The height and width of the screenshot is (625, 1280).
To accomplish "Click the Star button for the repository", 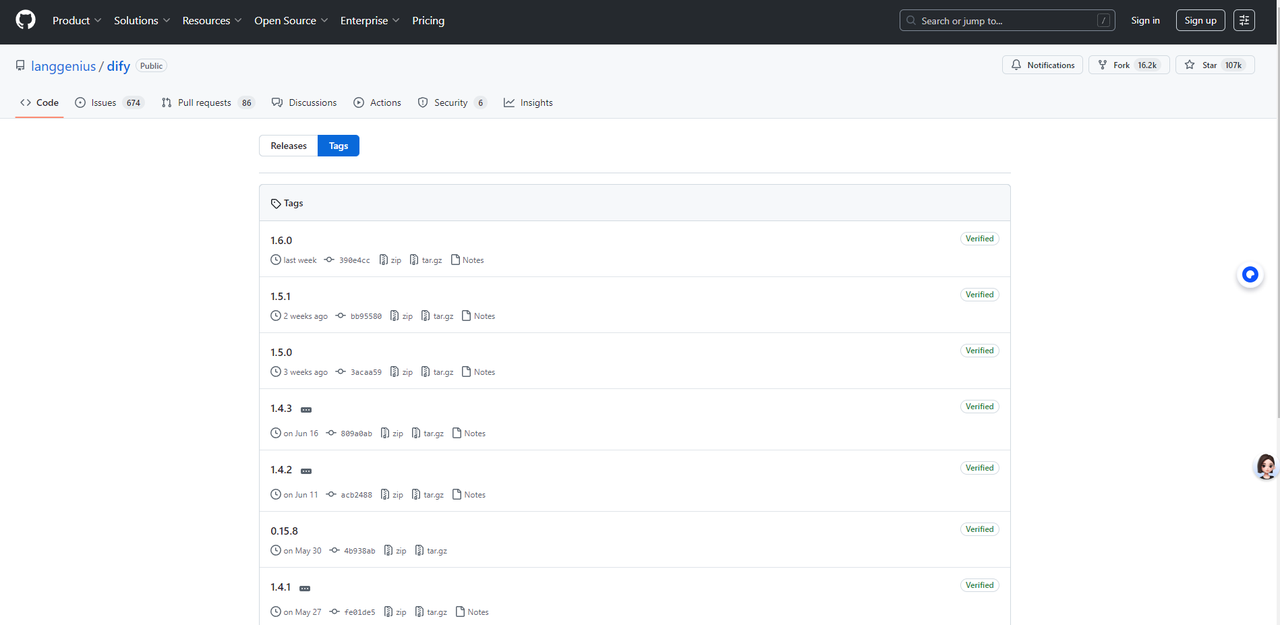I will [1214, 65].
